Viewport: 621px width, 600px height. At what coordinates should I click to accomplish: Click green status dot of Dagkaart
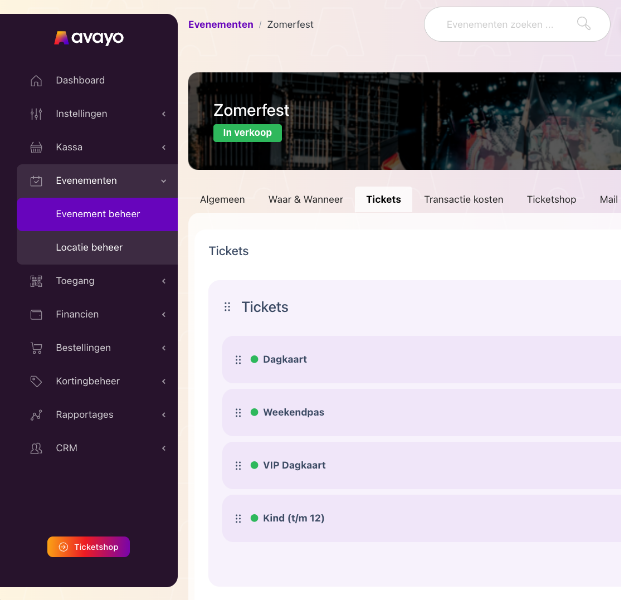(x=254, y=359)
